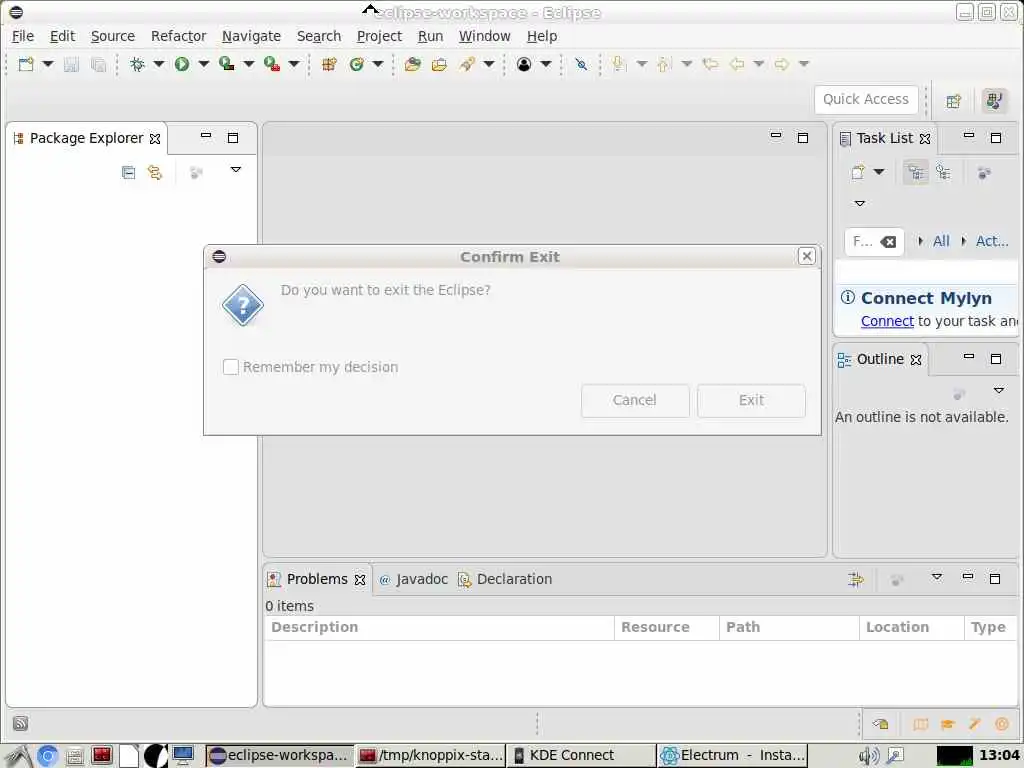Open the Run configurations dropdown arrow
This screenshot has width=1024, height=768.
pyautogui.click(x=204, y=64)
